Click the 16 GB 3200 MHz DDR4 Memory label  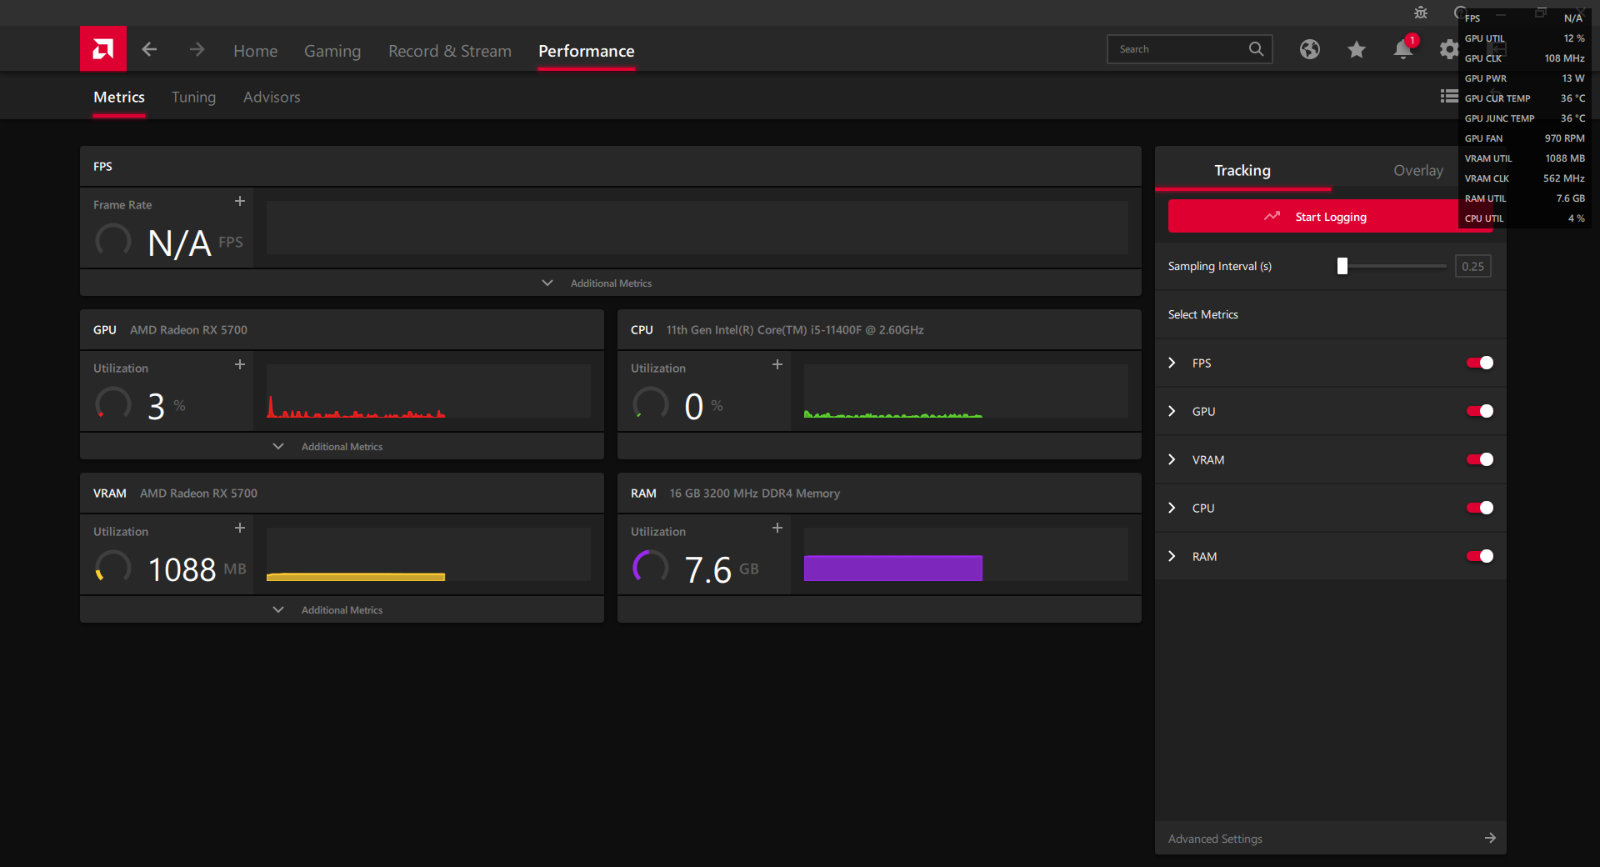tap(755, 493)
